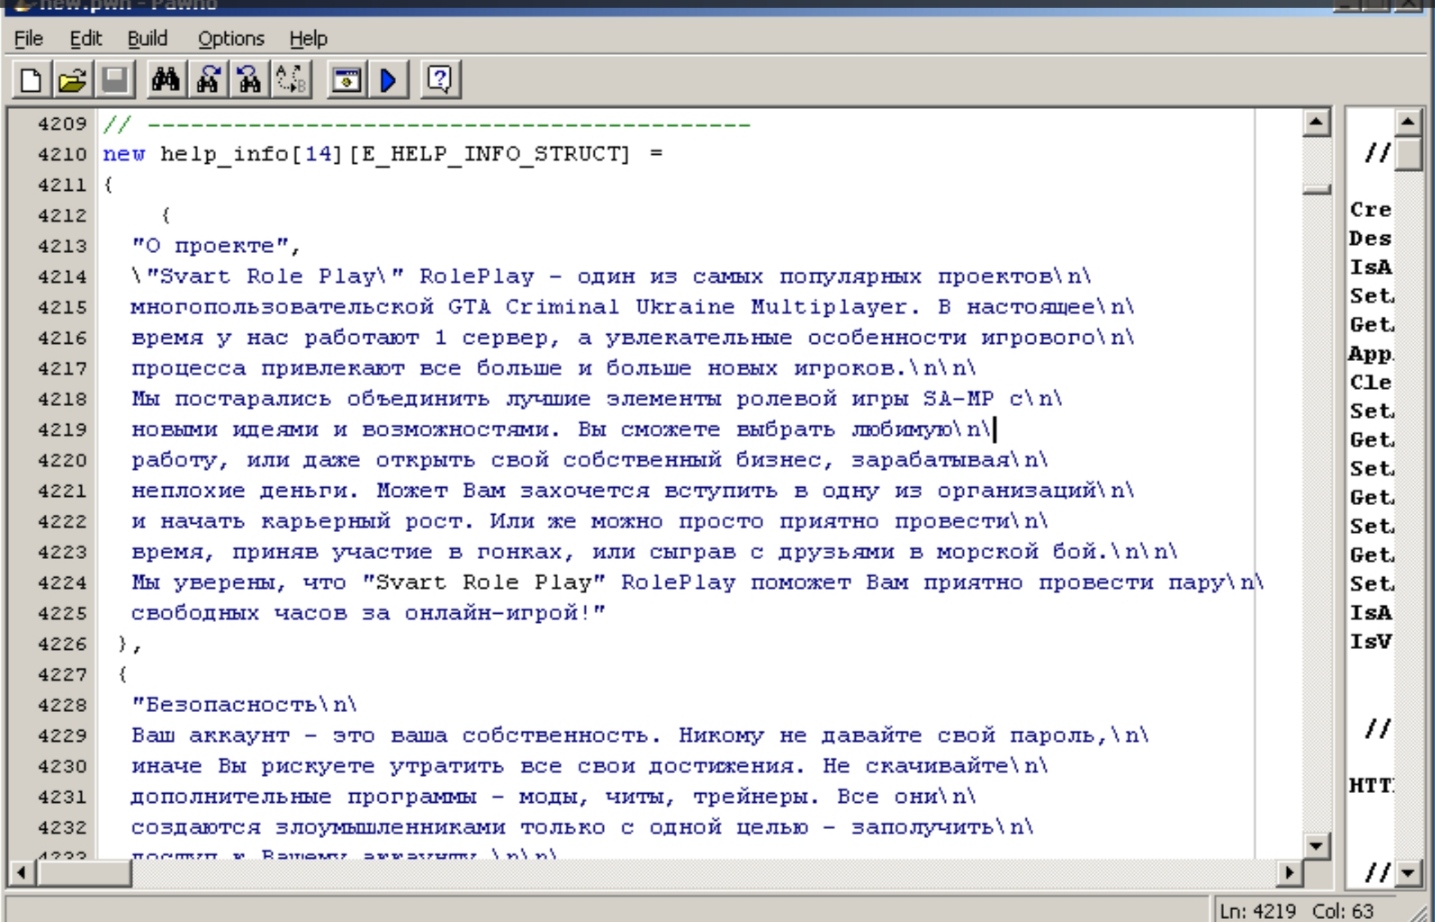Open the Build menu
Viewport: 1435px width, 922px height.
coord(147,38)
